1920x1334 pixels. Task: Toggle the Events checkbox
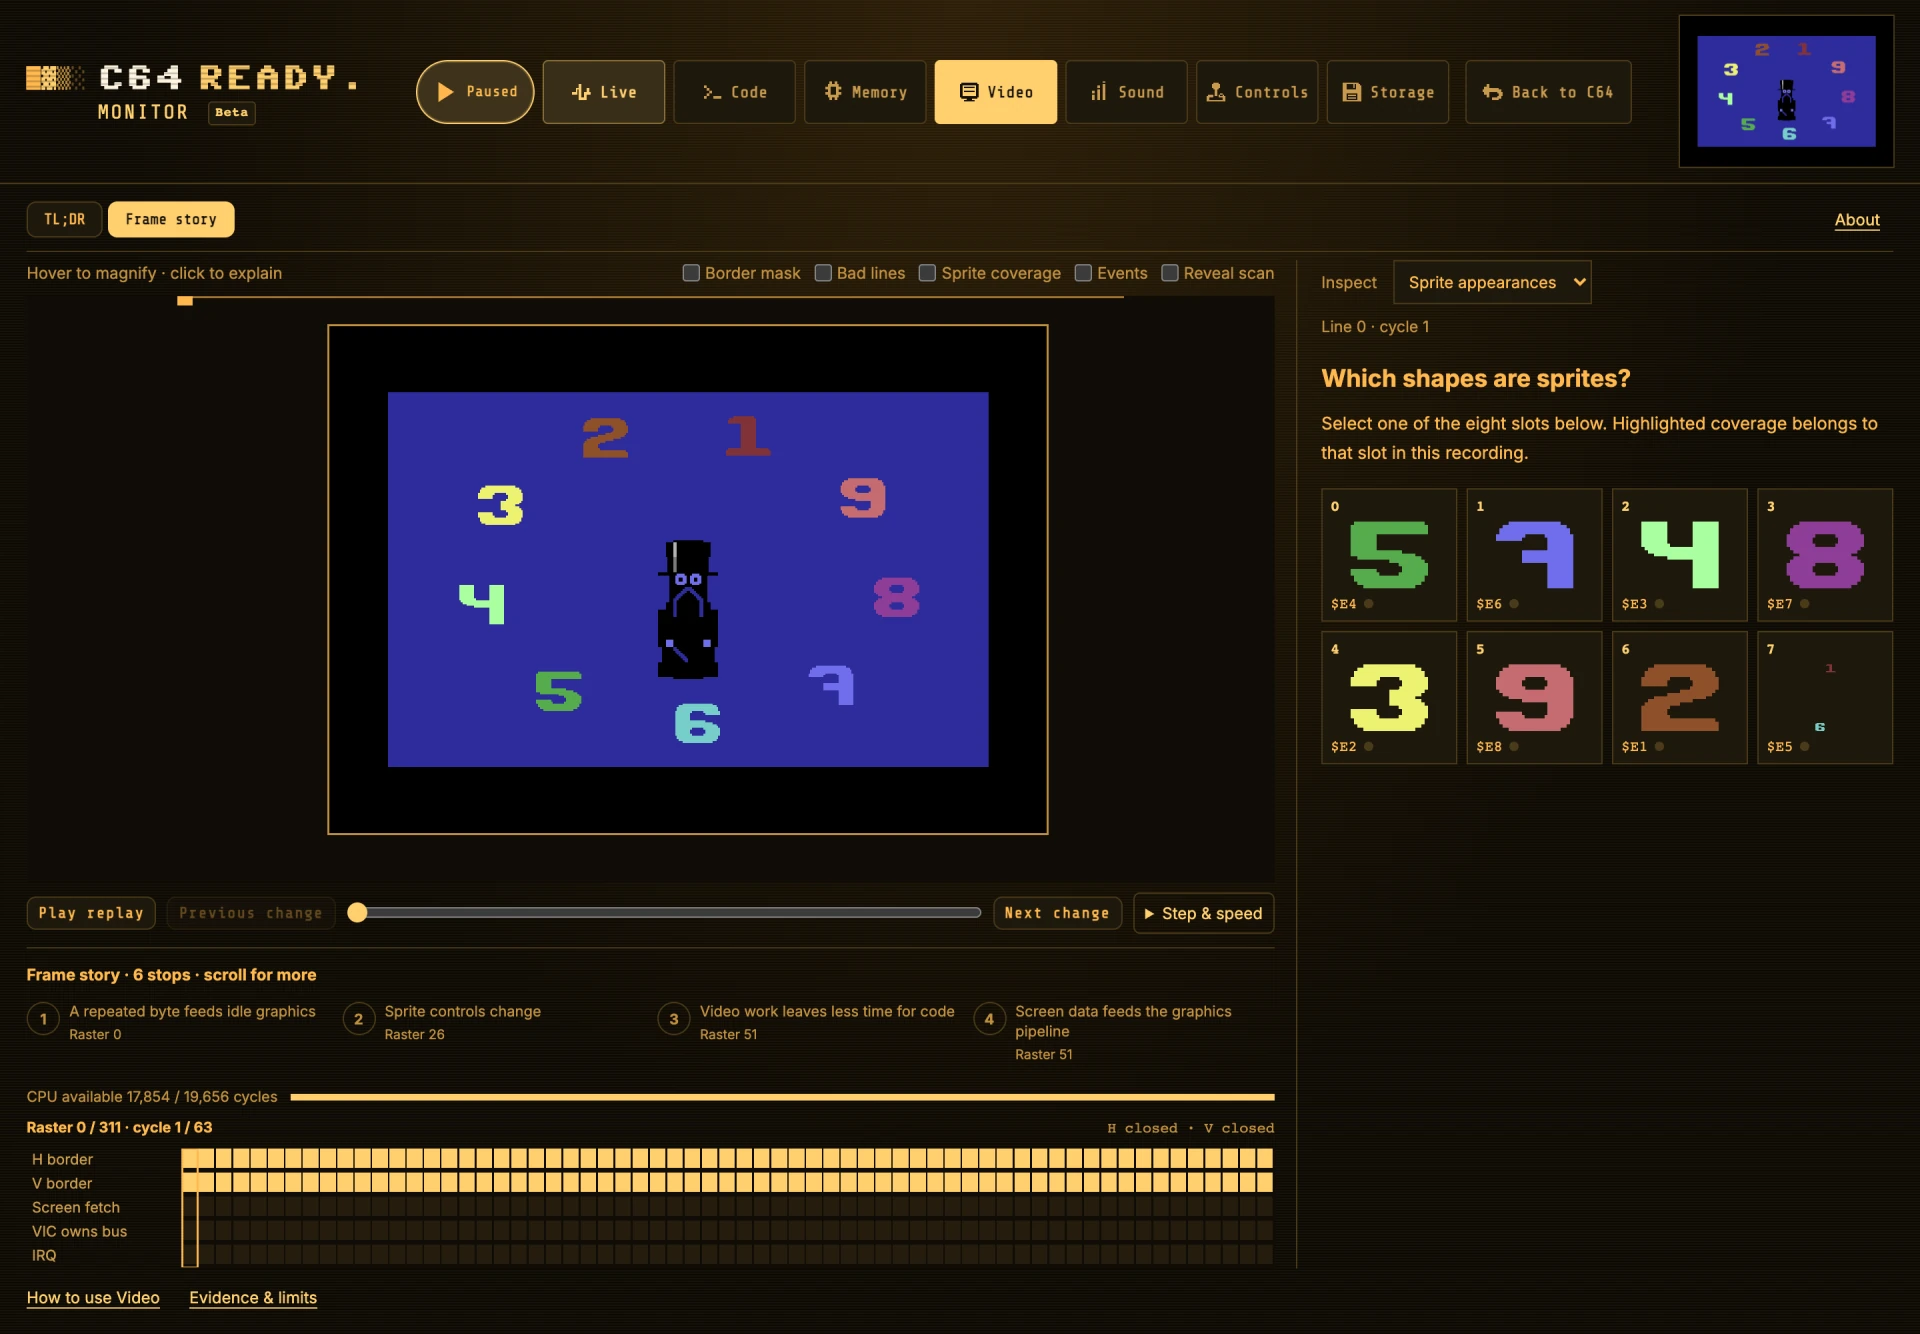[1083, 273]
